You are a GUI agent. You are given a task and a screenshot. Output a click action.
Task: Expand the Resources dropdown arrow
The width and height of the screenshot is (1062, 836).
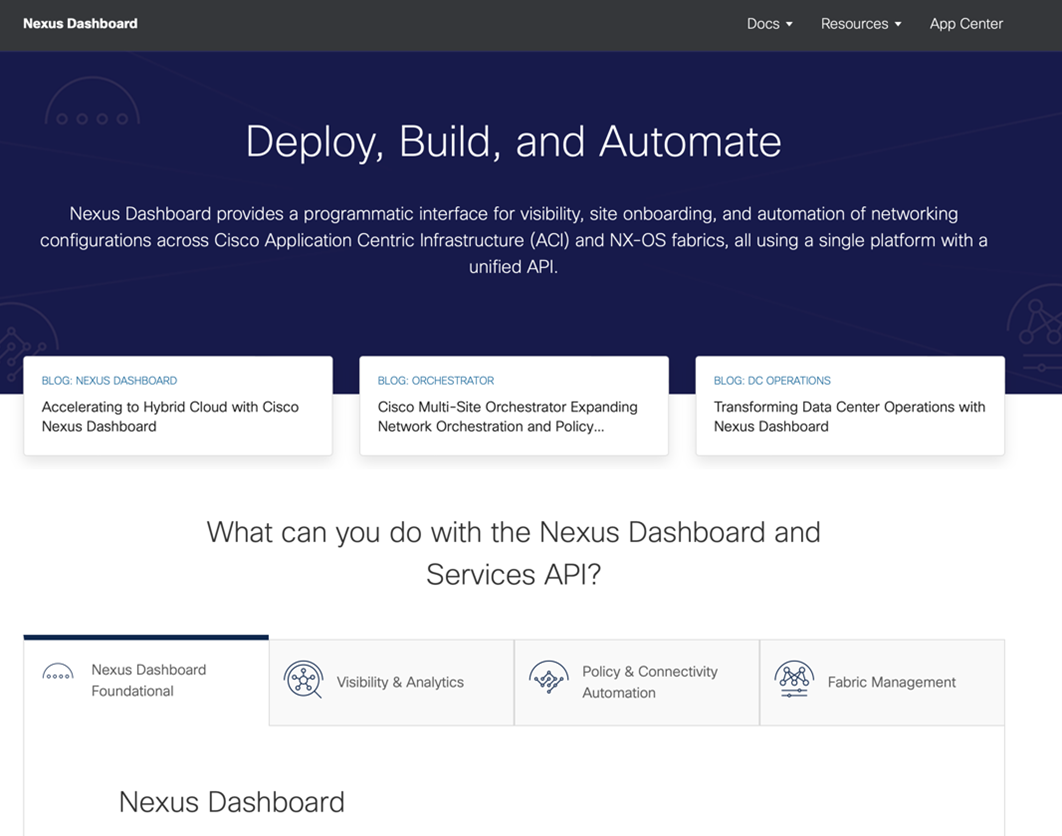point(898,24)
